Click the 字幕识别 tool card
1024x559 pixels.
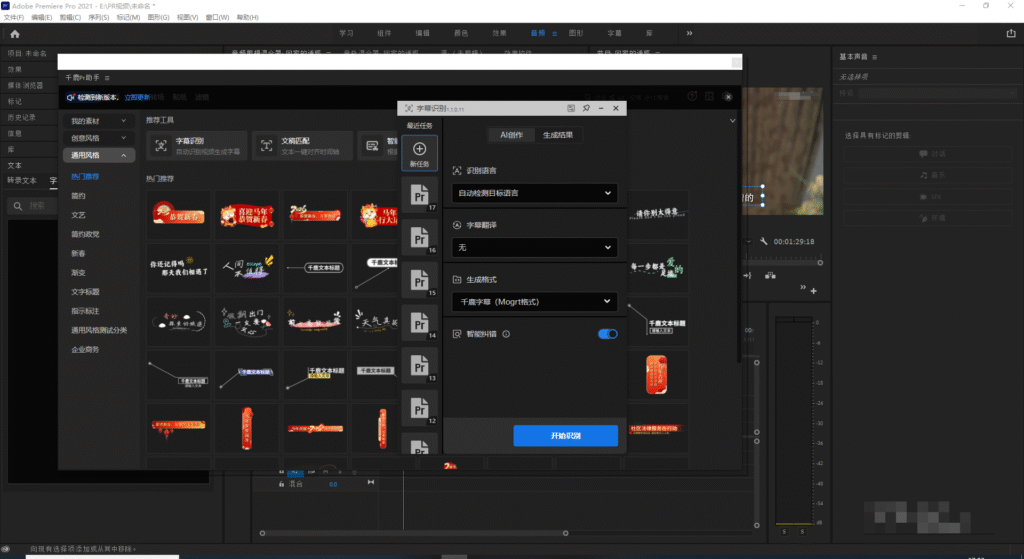point(195,146)
